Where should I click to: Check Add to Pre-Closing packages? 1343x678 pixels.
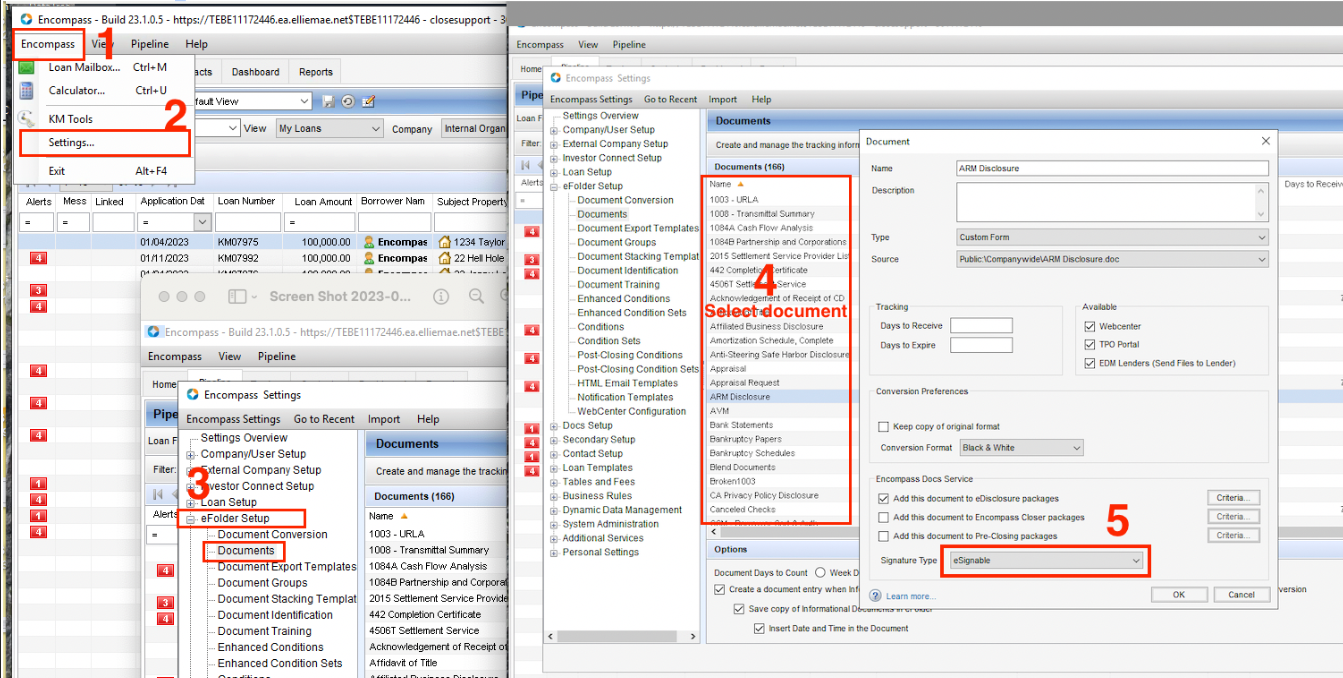pos(883,536)
